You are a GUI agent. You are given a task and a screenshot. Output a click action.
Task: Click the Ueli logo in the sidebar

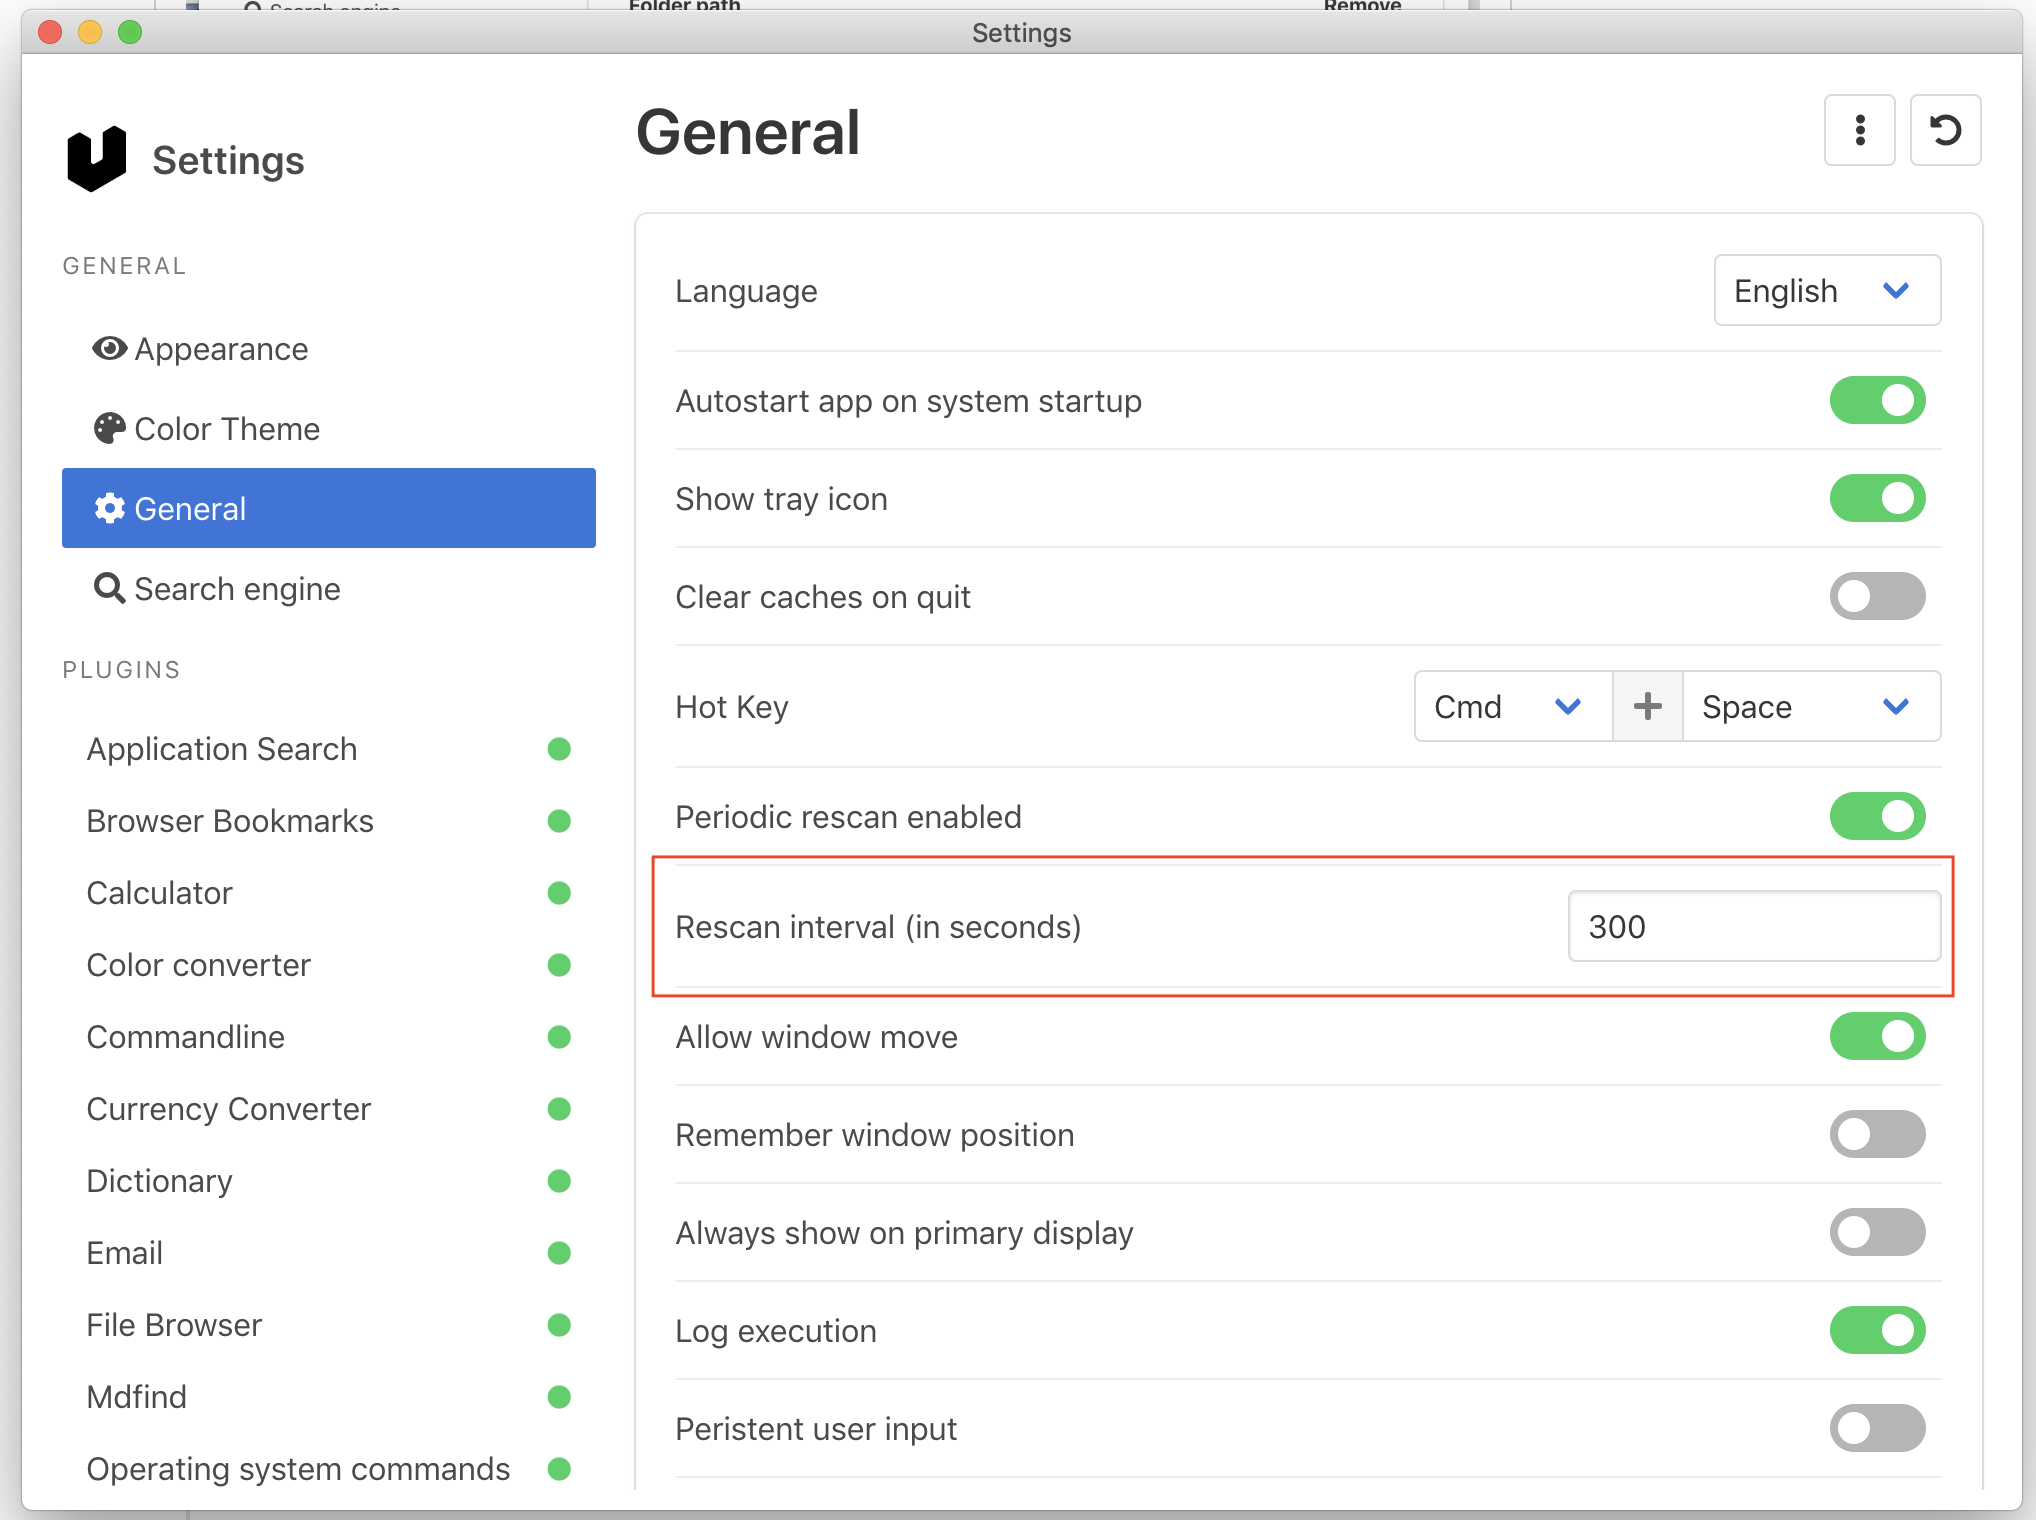[95, 156]
